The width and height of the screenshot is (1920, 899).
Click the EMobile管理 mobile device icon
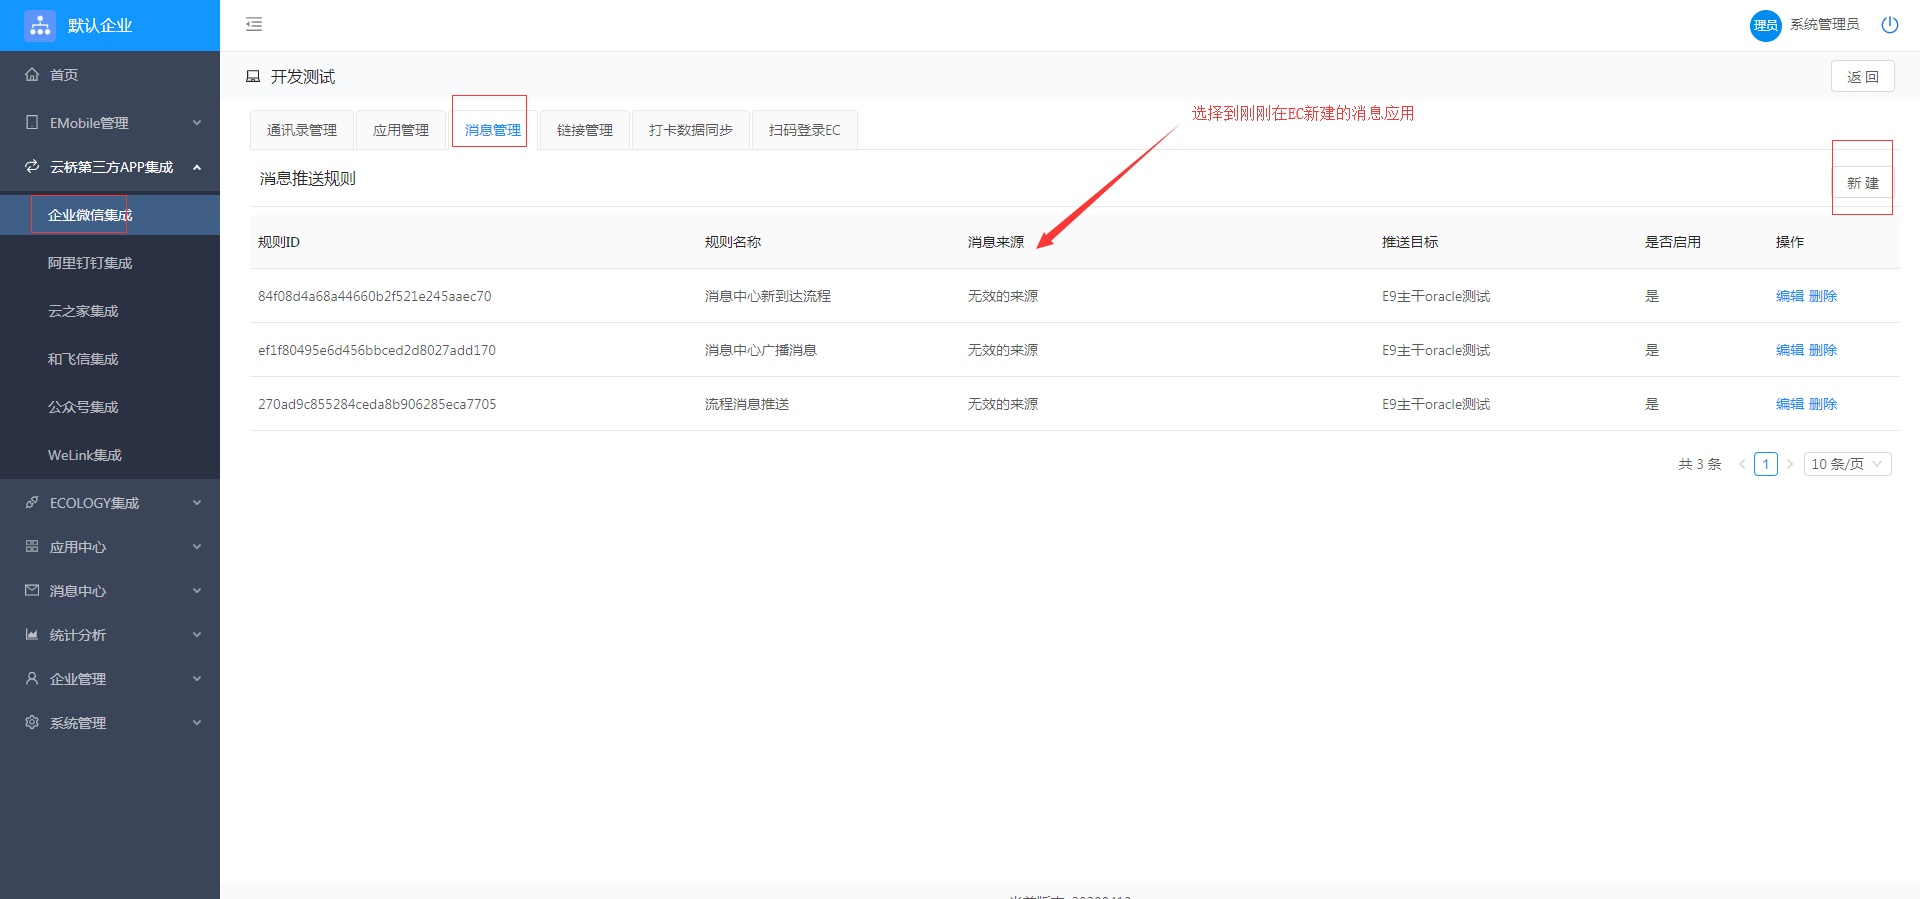pos(32,123)
